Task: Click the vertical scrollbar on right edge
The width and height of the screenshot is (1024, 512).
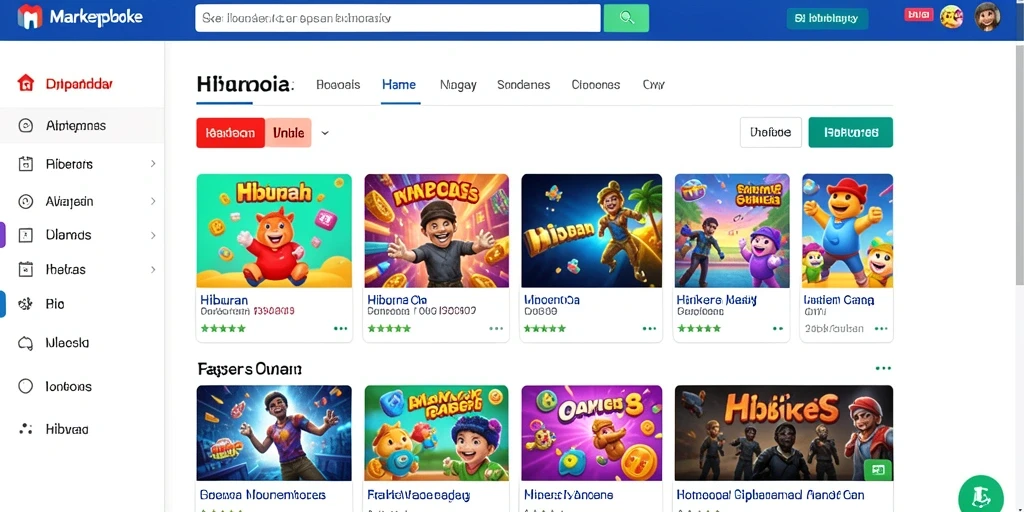Action: [1019, 163]
